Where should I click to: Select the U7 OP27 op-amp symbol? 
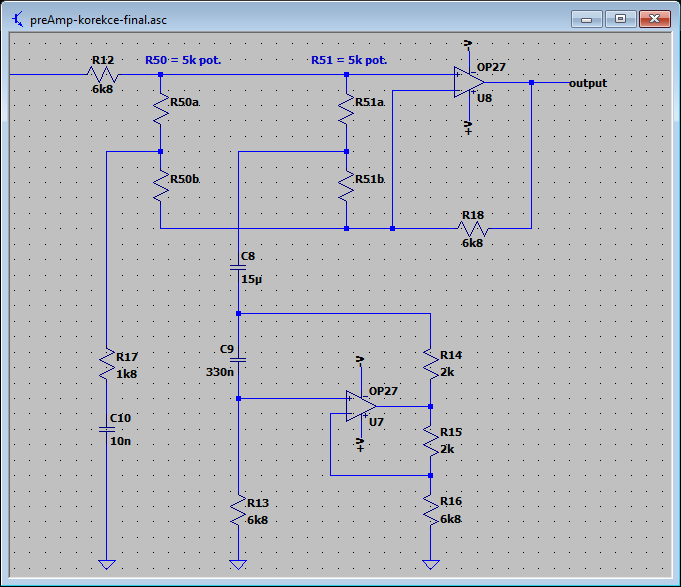point(361,406)
